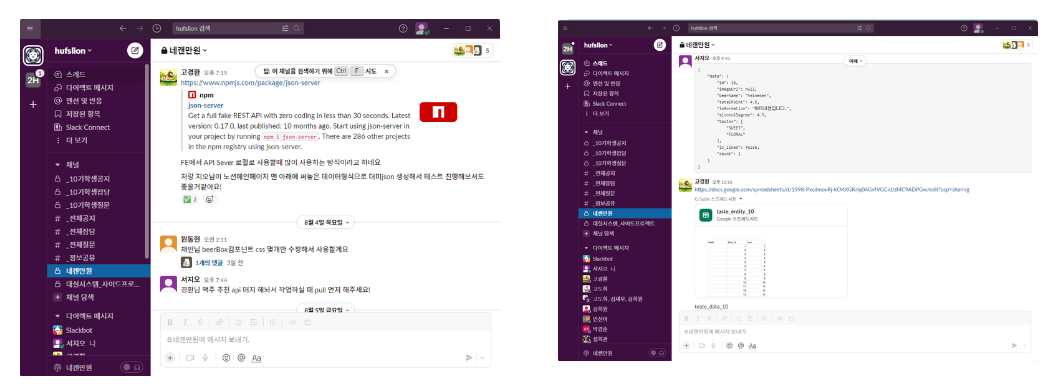Open 스레드 in left window sidebar
1064x390 pixels.
pos(75,74)
